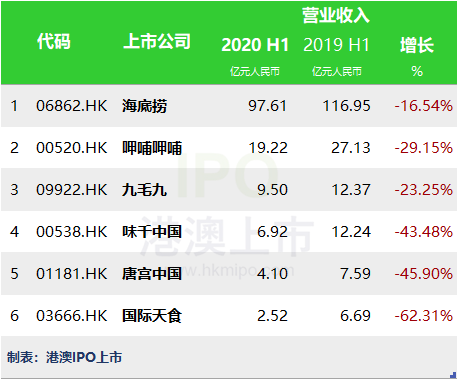Click the 2020 H1 column header
Screen dimensions: 457x389
click(255, 45)
